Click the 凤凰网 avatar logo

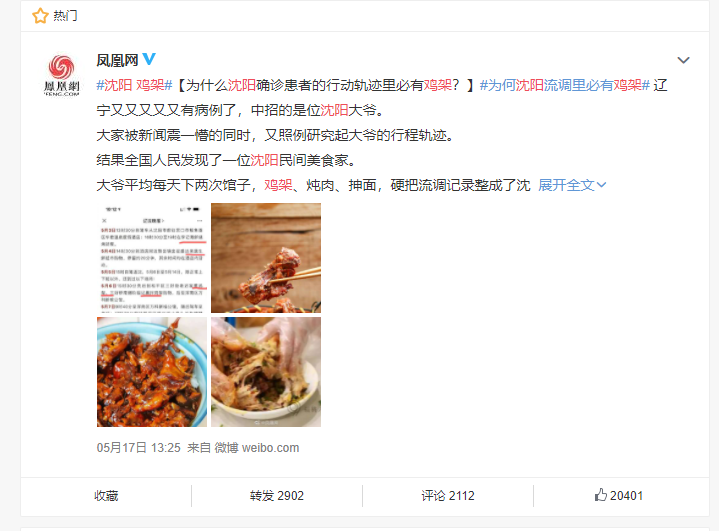pyautogui.click(x=61, y=75)
